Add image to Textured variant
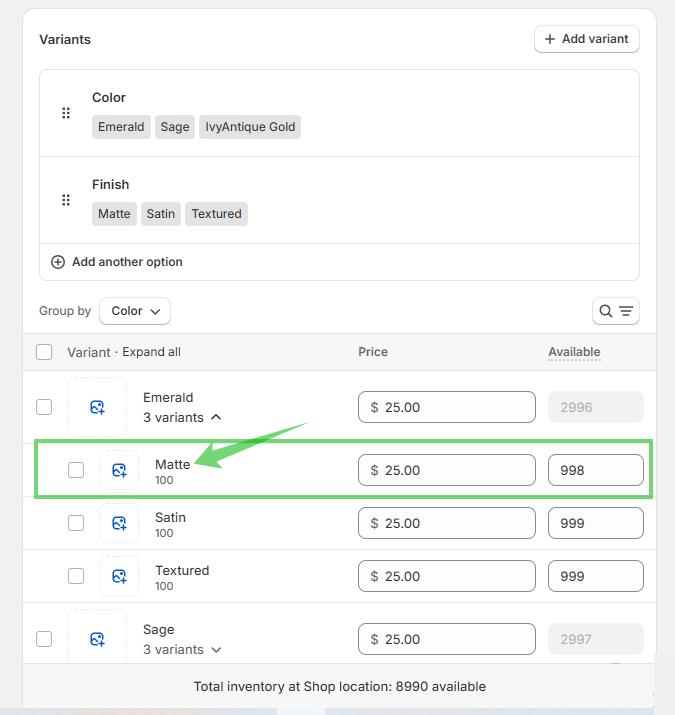This screenshot has height=715, width=675. [x=119, y=576]
